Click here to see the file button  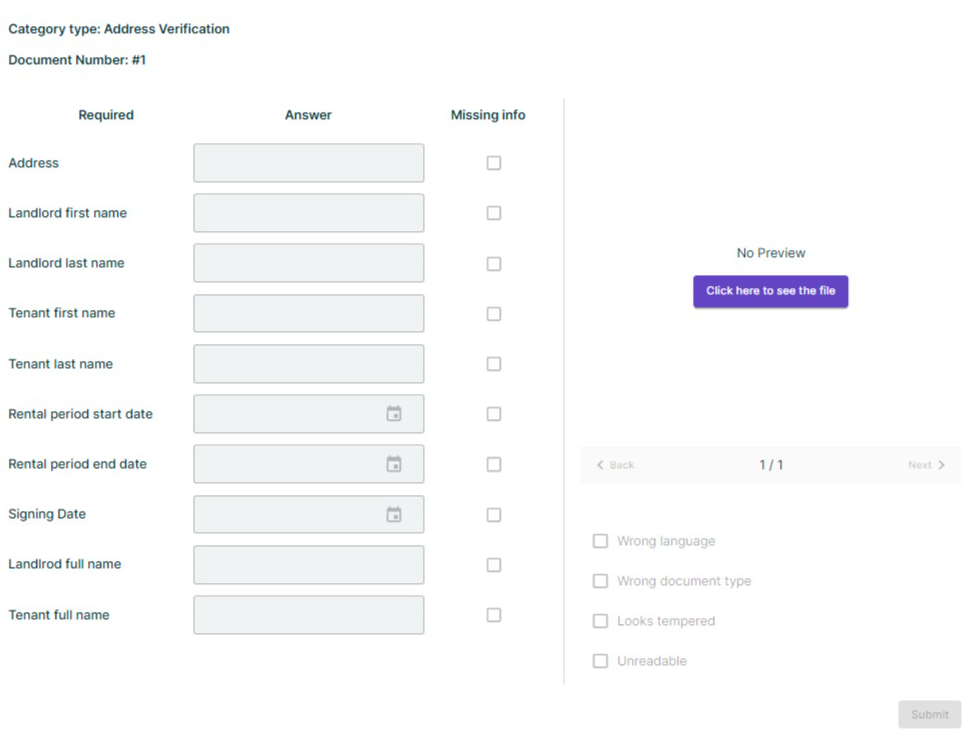coord(770,291)
